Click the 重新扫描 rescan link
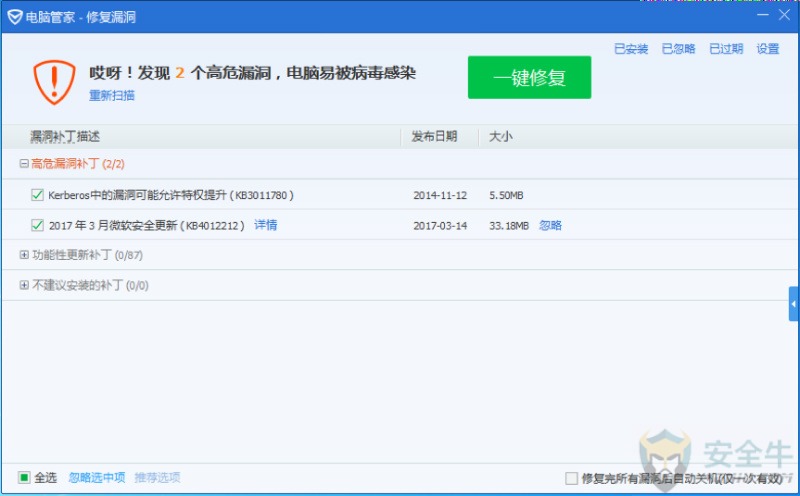Screen dimensions: 800x496 coord(112,95)
